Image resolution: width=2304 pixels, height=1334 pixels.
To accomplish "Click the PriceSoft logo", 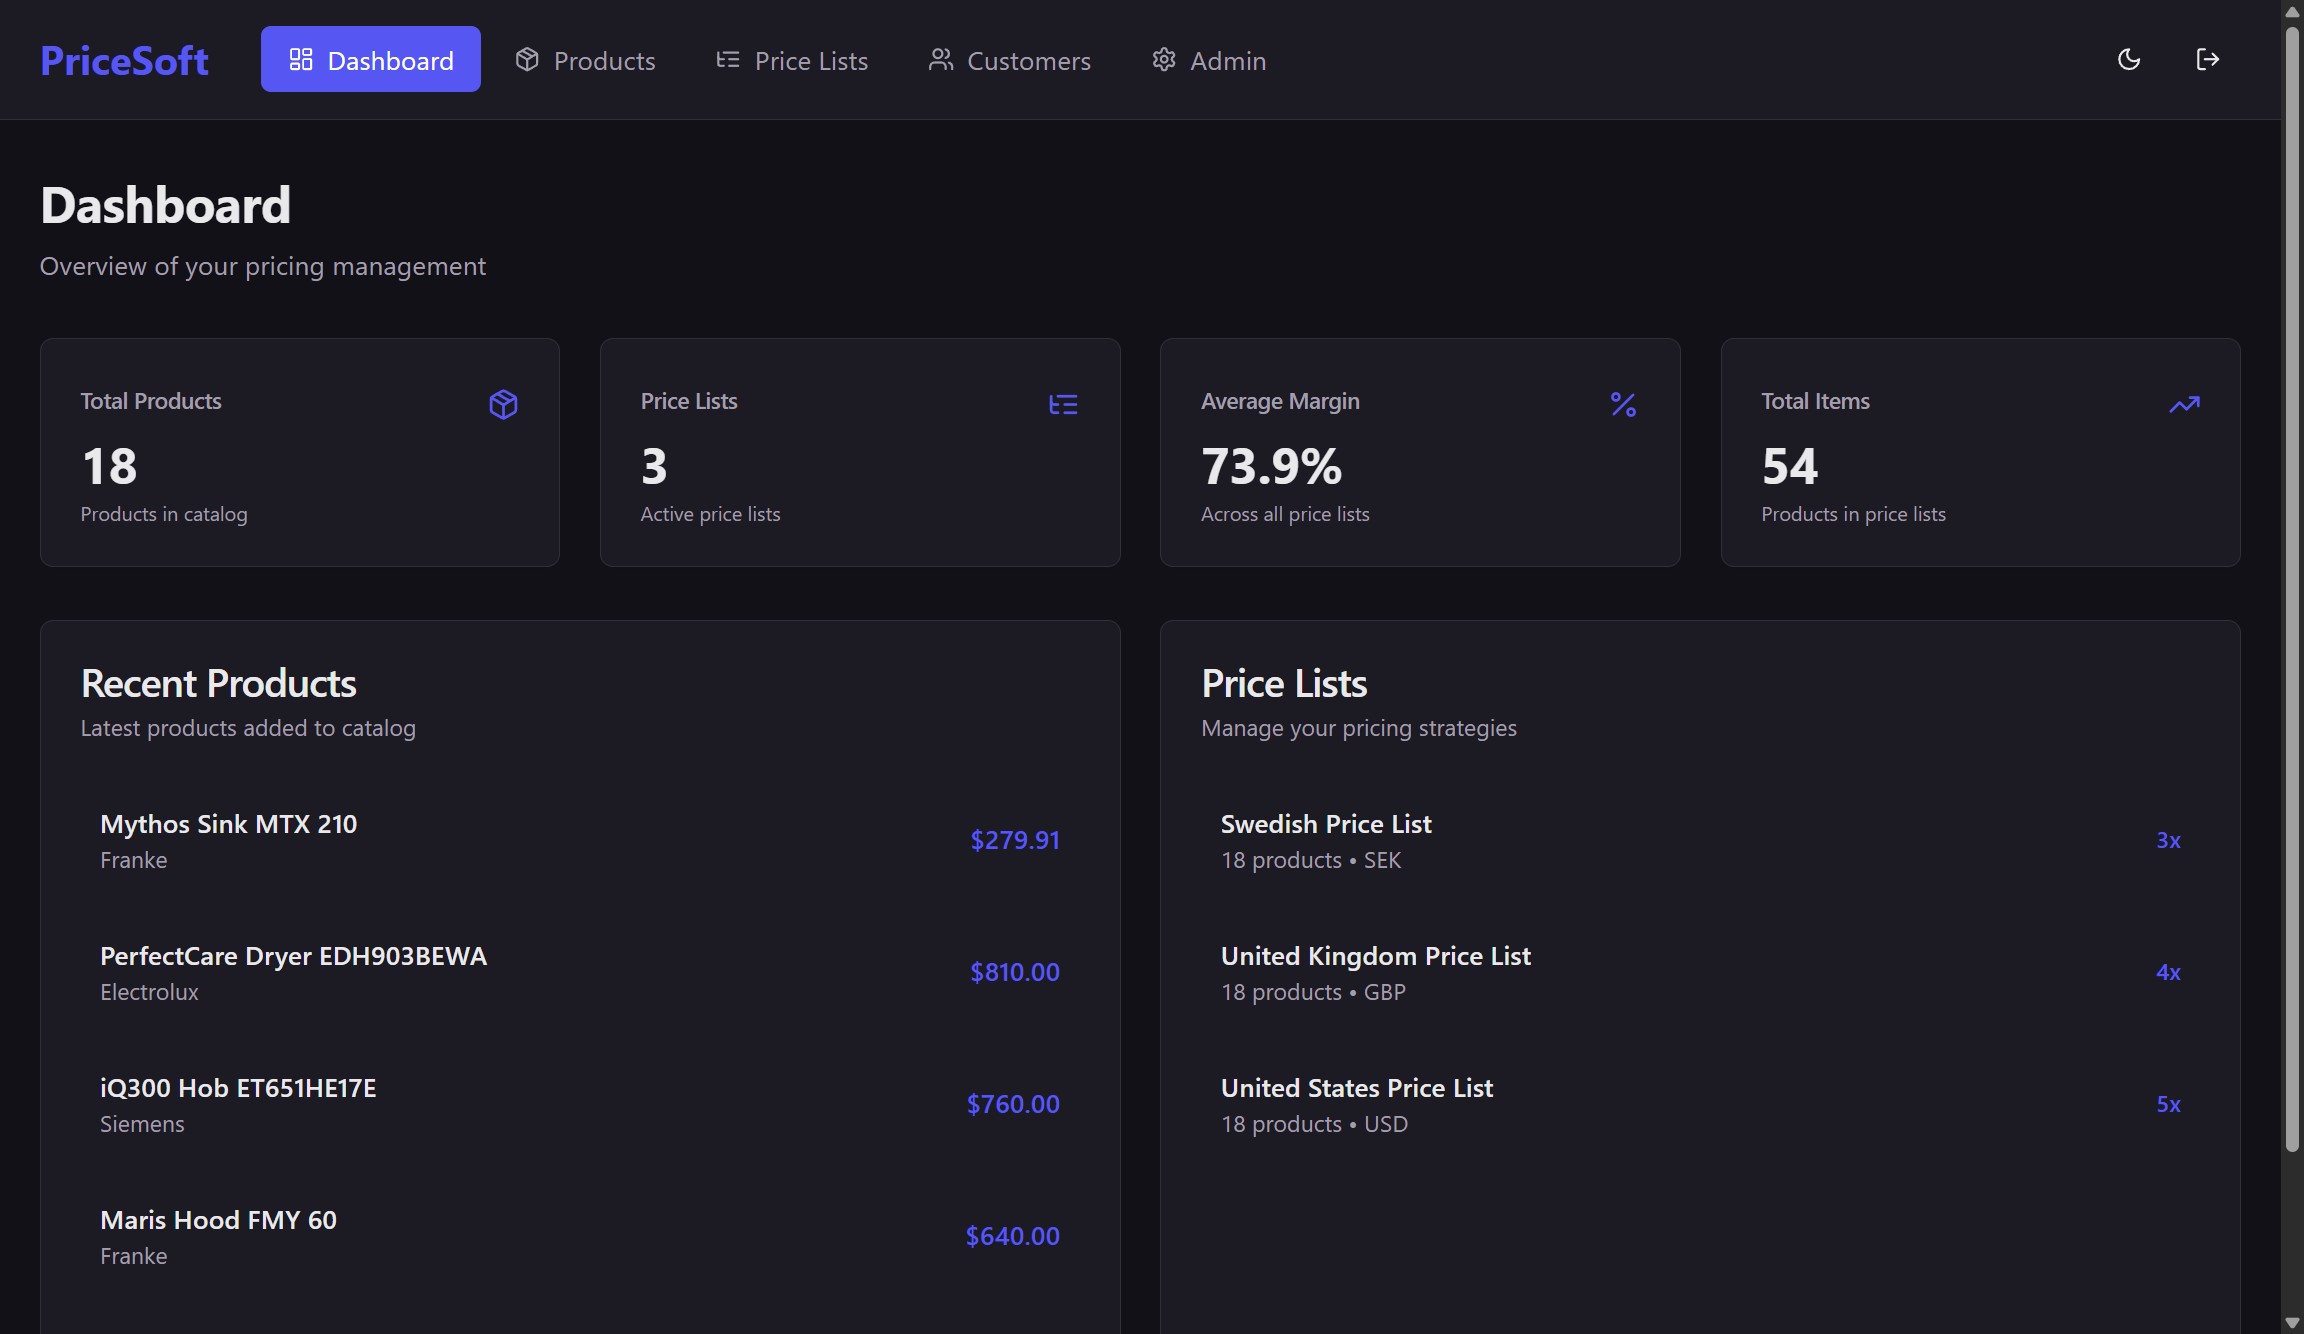I will pos(124,61).
